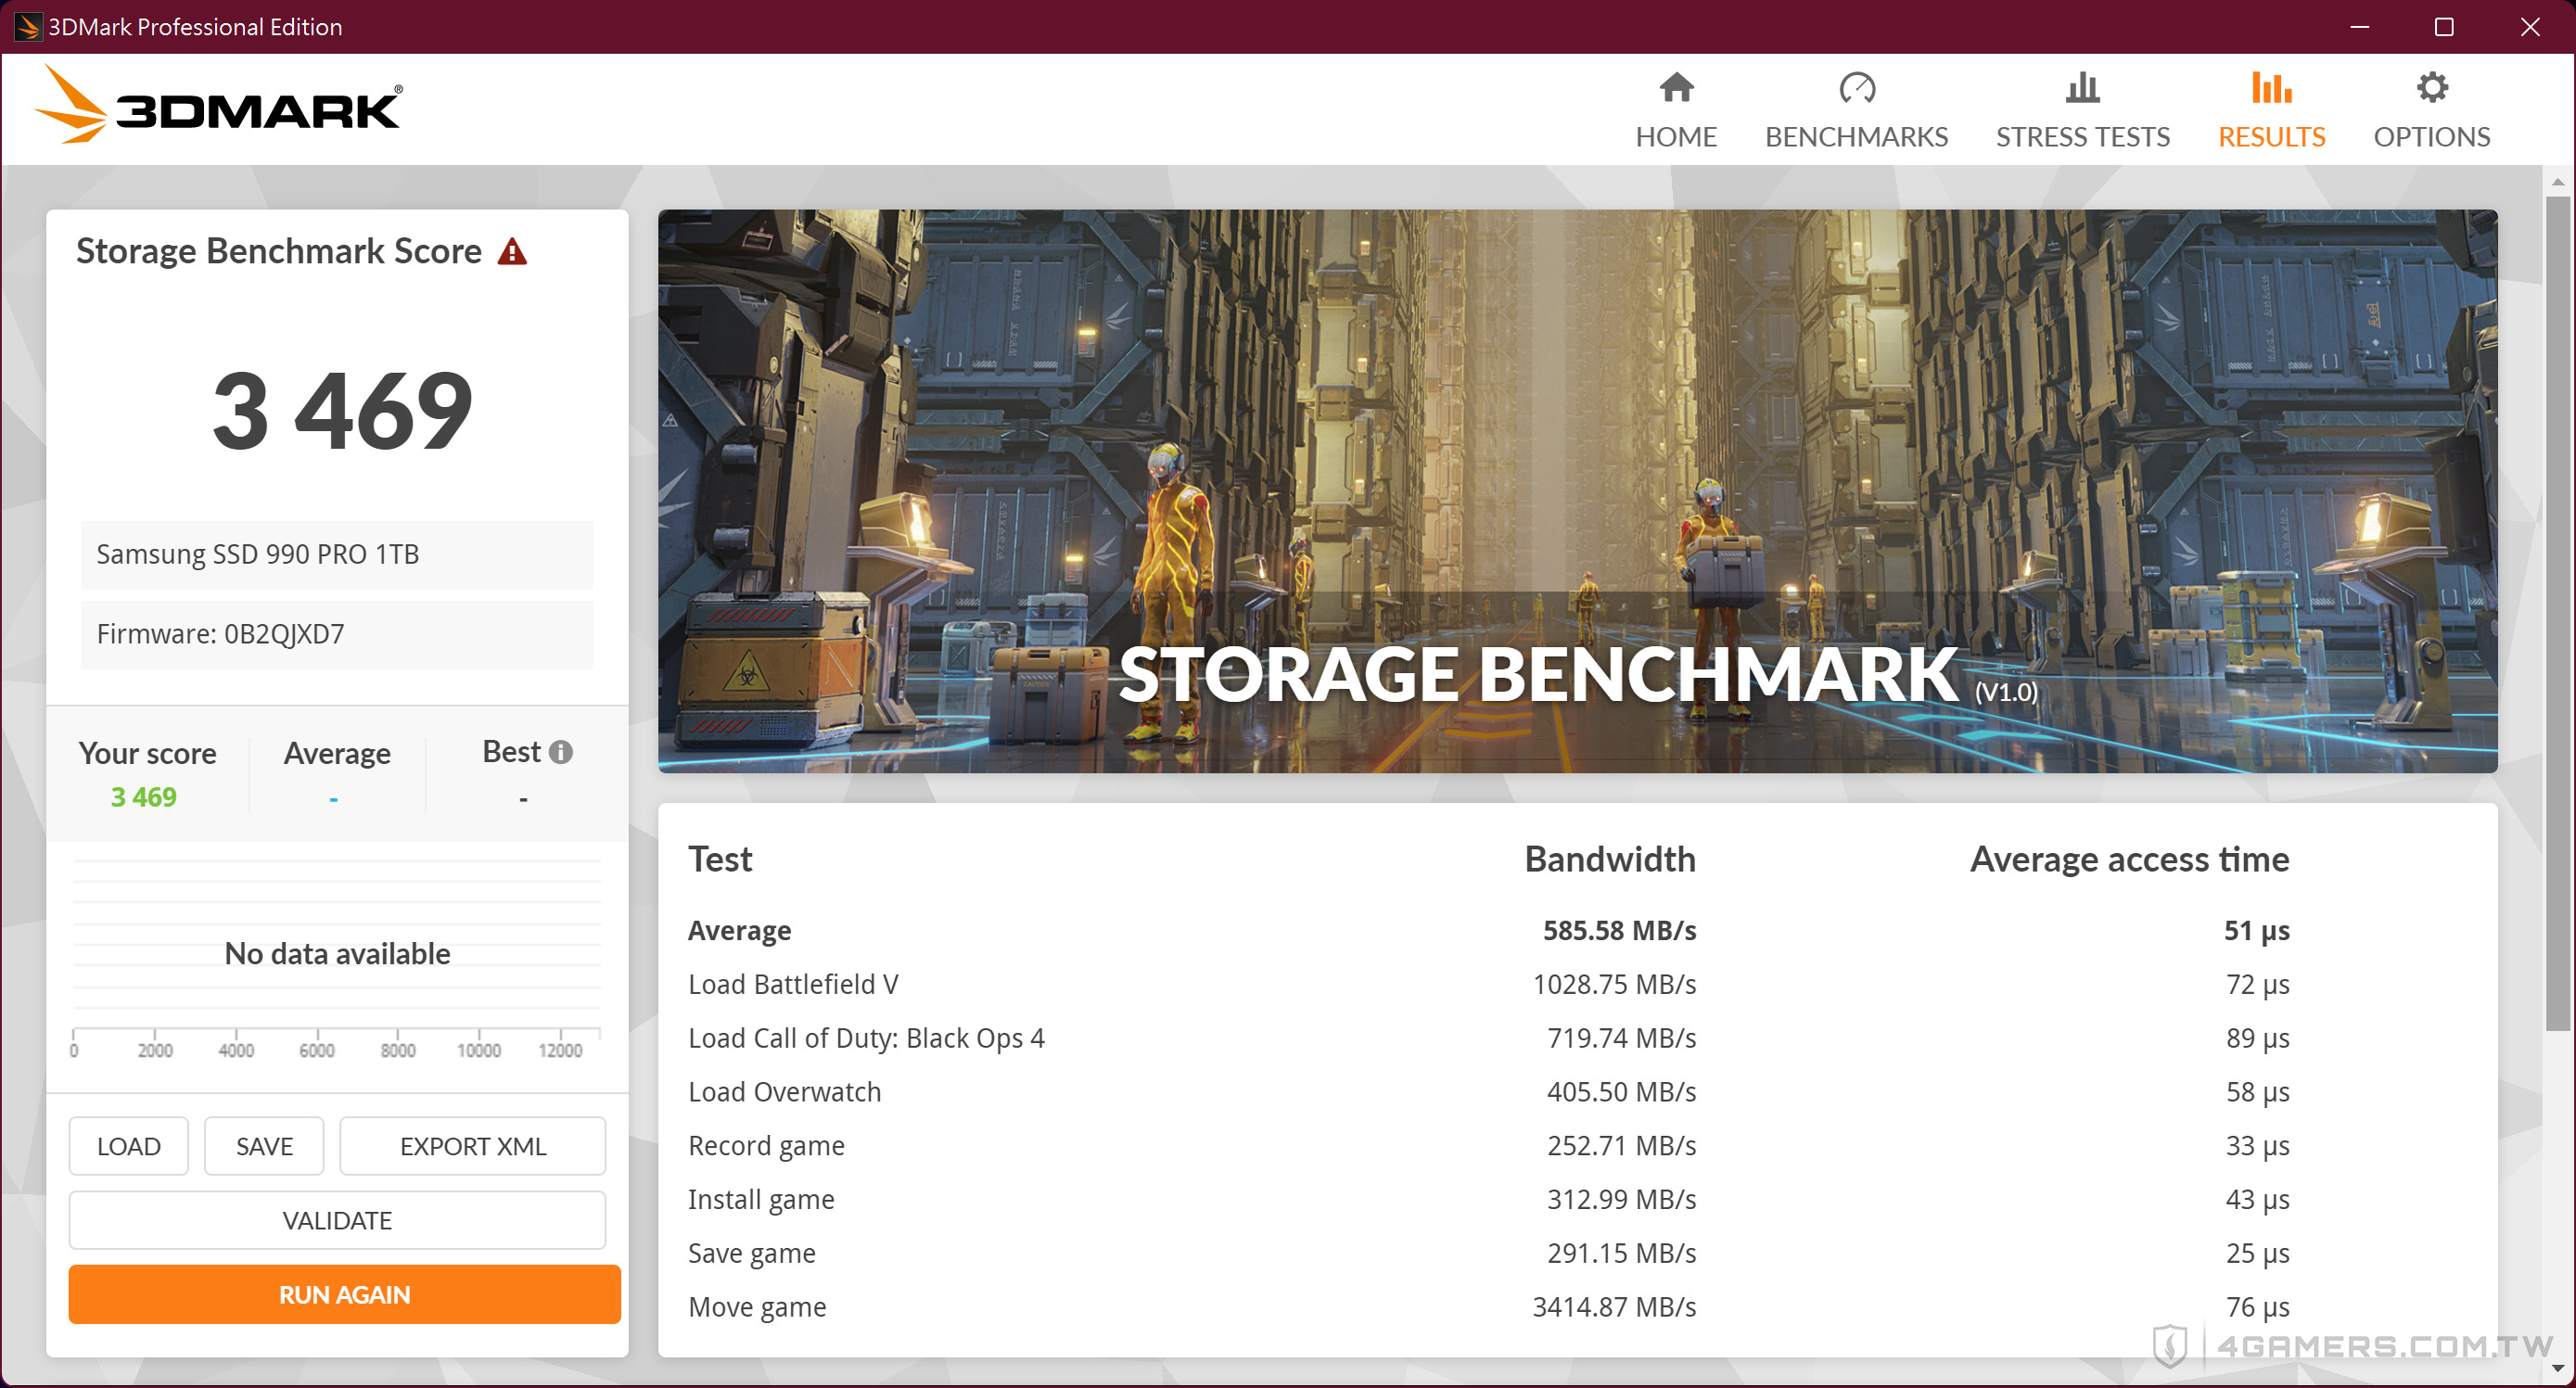Click the 89 µs access time value
The image size is (2576, 1388).
tap(2257, 1039)
